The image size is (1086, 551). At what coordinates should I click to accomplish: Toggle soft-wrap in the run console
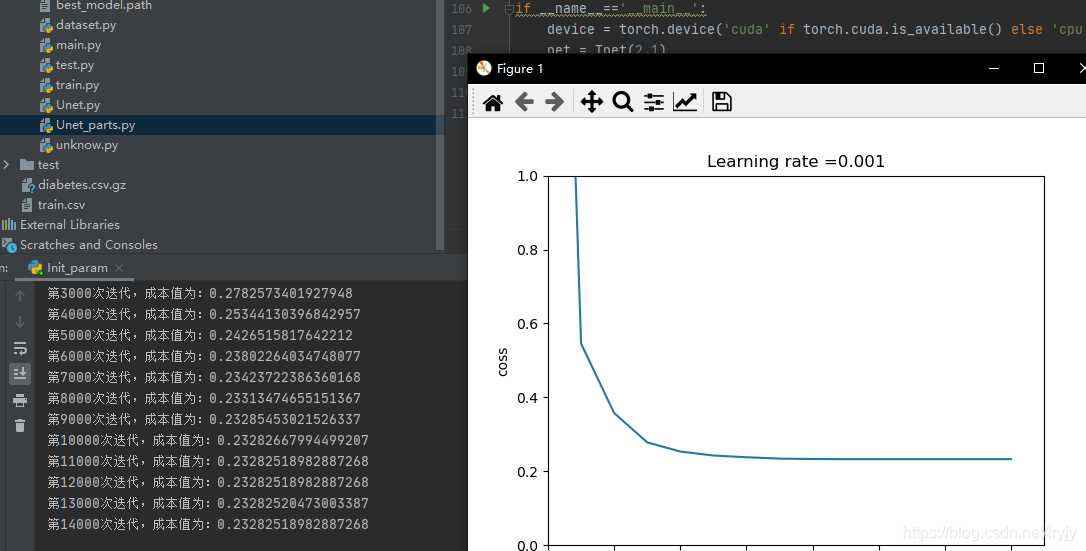[x=20, y=348]
